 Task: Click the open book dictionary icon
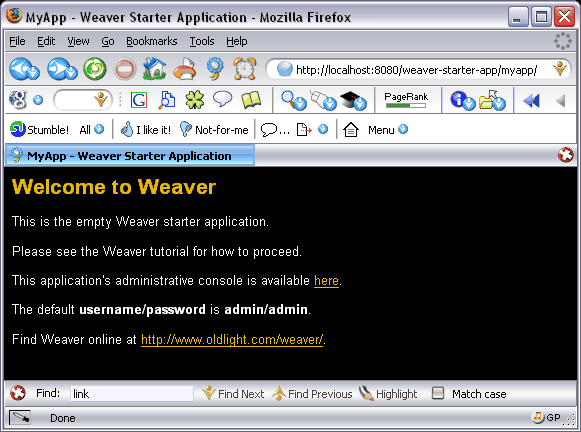[251, 100]
